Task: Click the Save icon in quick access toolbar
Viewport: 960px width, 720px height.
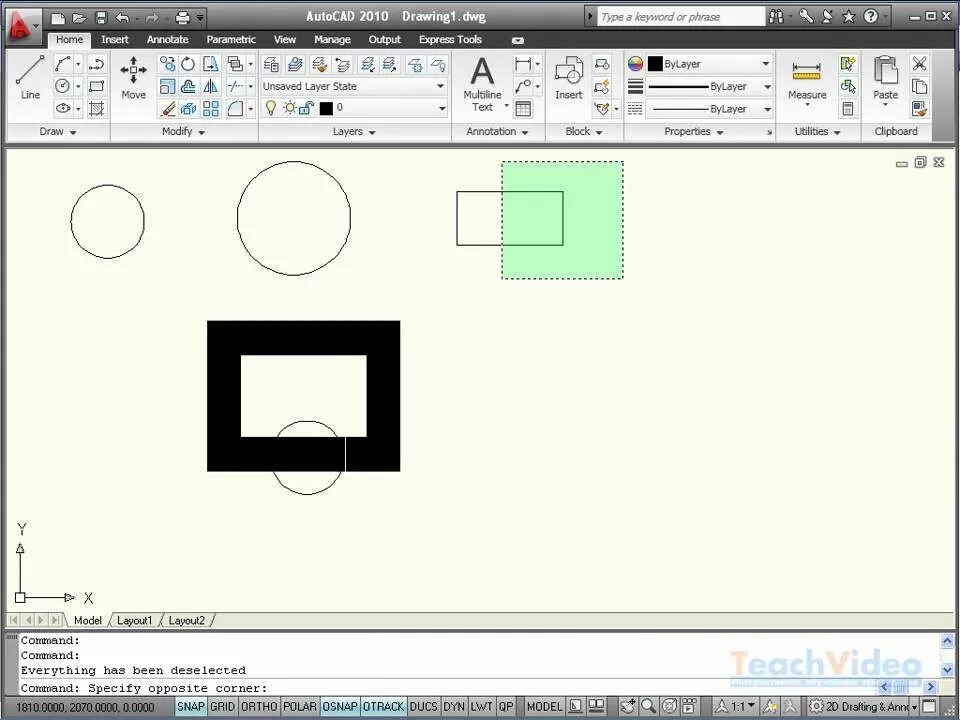Action: [102, 17]
